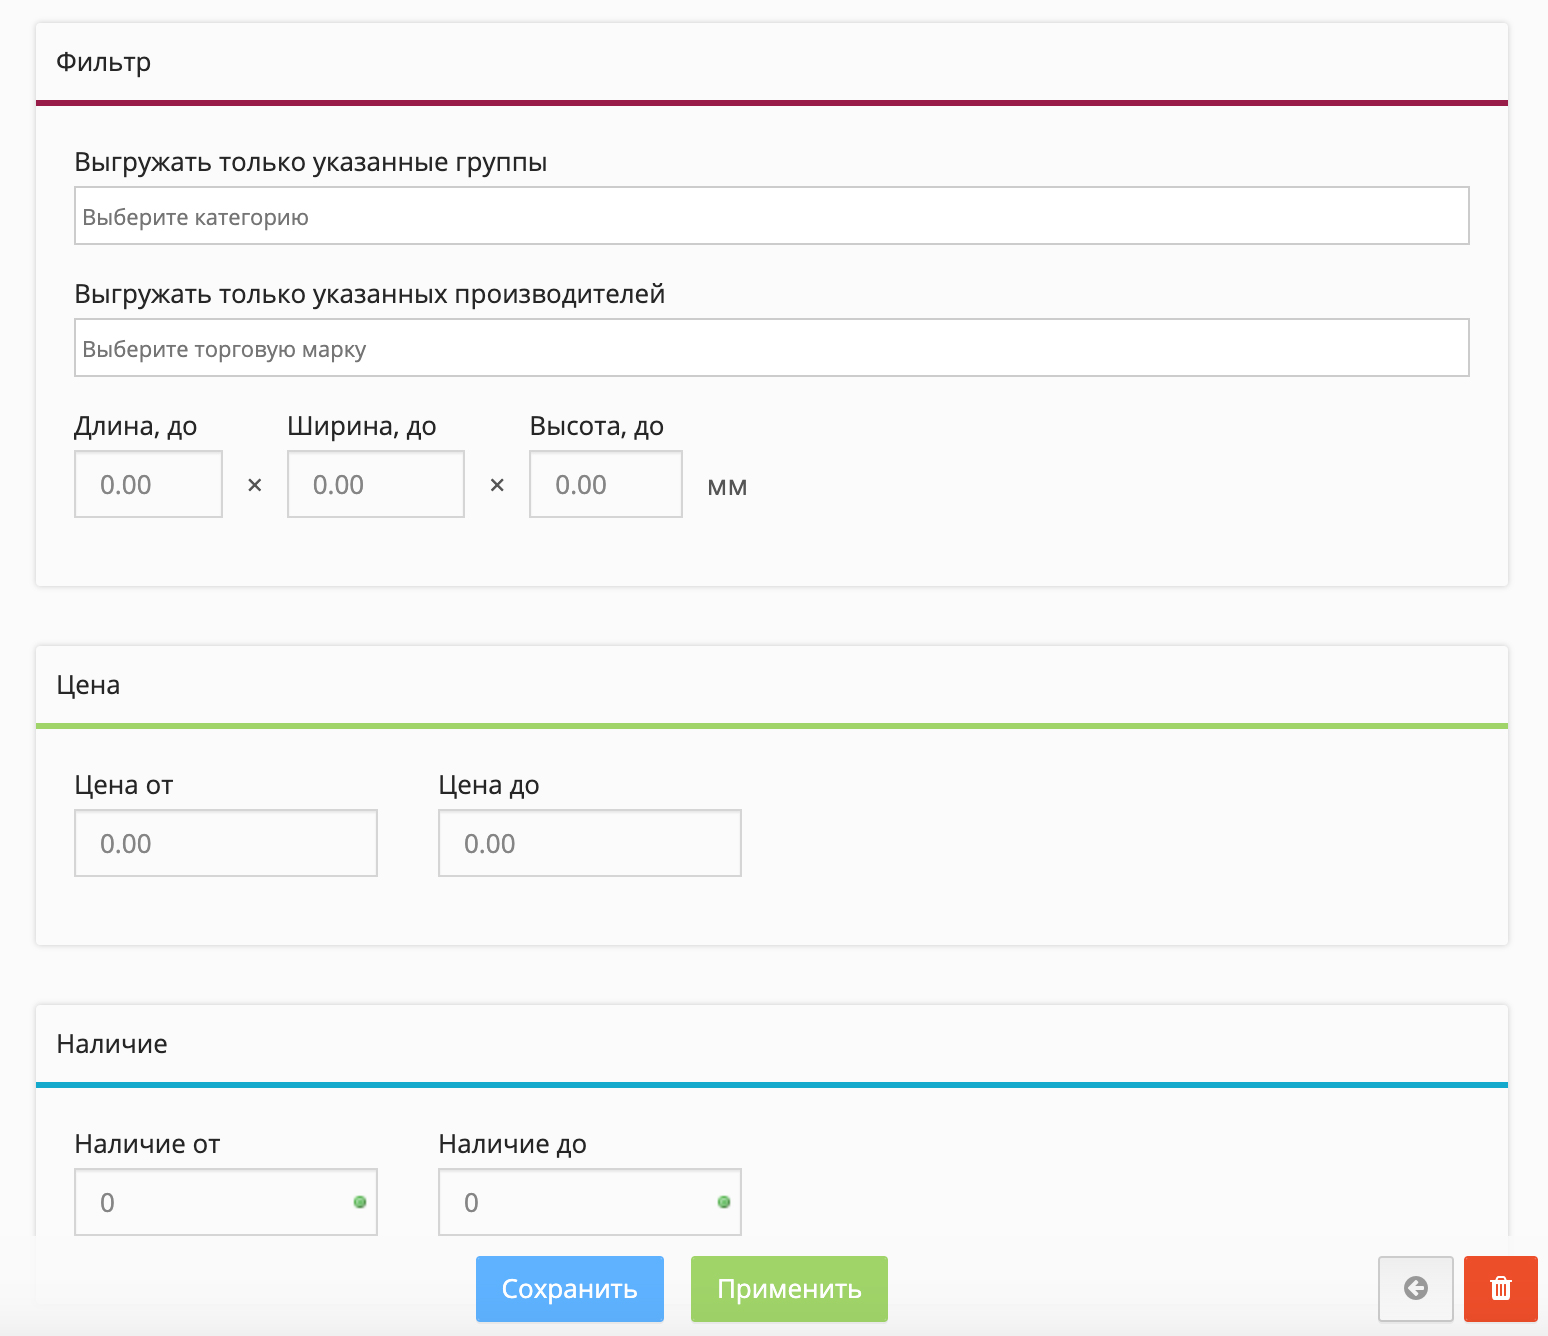Open the Выберите категорию selector
Viewport: 1548px width, 1336px height.
tap(771, 216)
